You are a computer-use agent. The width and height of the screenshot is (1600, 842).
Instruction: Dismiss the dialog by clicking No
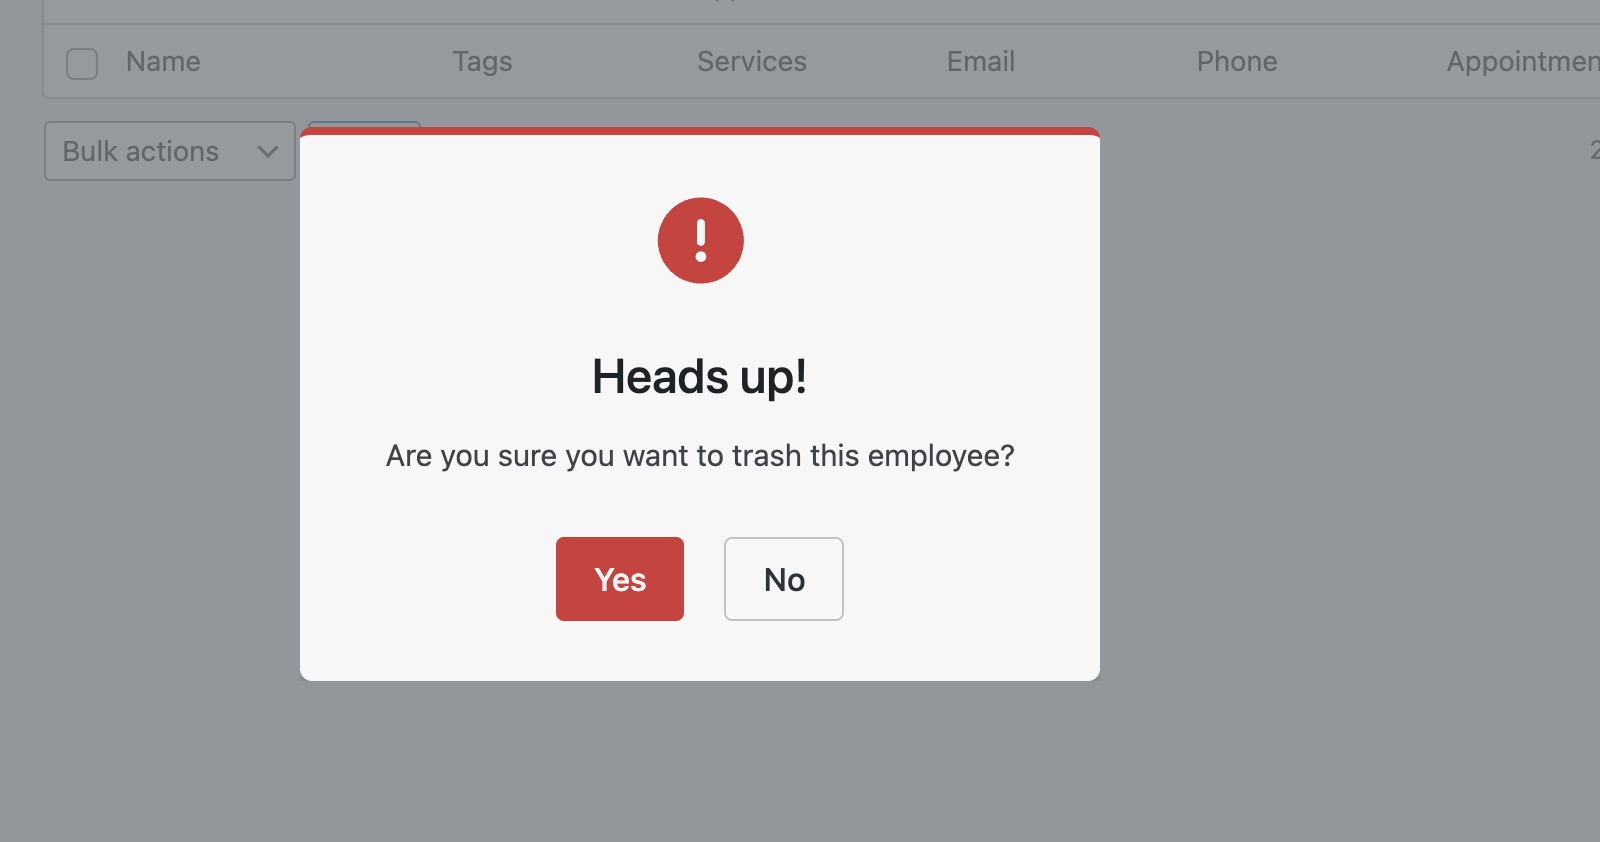point(783,579)
